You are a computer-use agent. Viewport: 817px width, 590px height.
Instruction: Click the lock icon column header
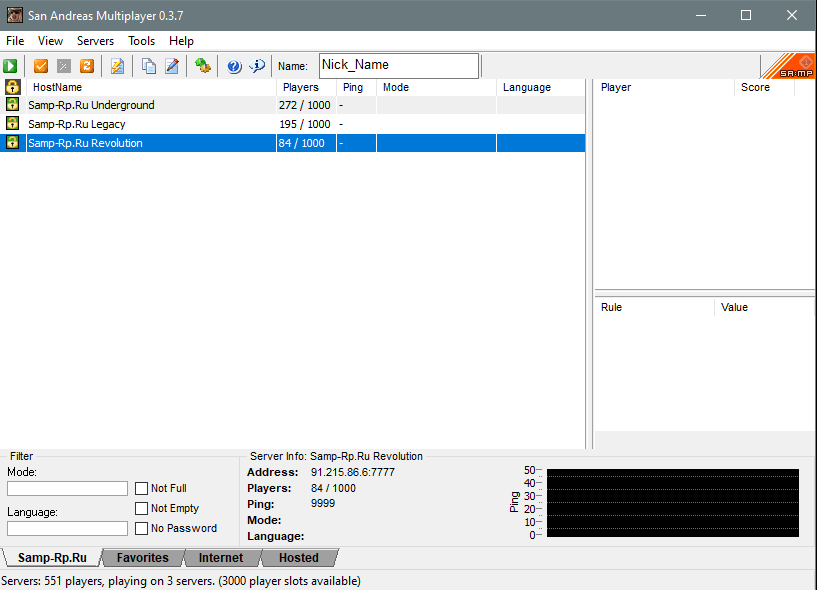(13, 87)
